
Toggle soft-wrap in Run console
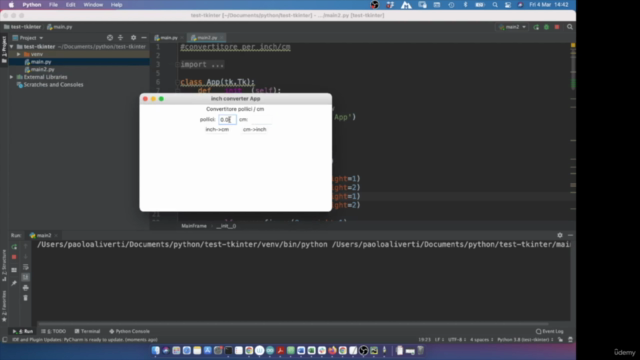coord(26,267)
